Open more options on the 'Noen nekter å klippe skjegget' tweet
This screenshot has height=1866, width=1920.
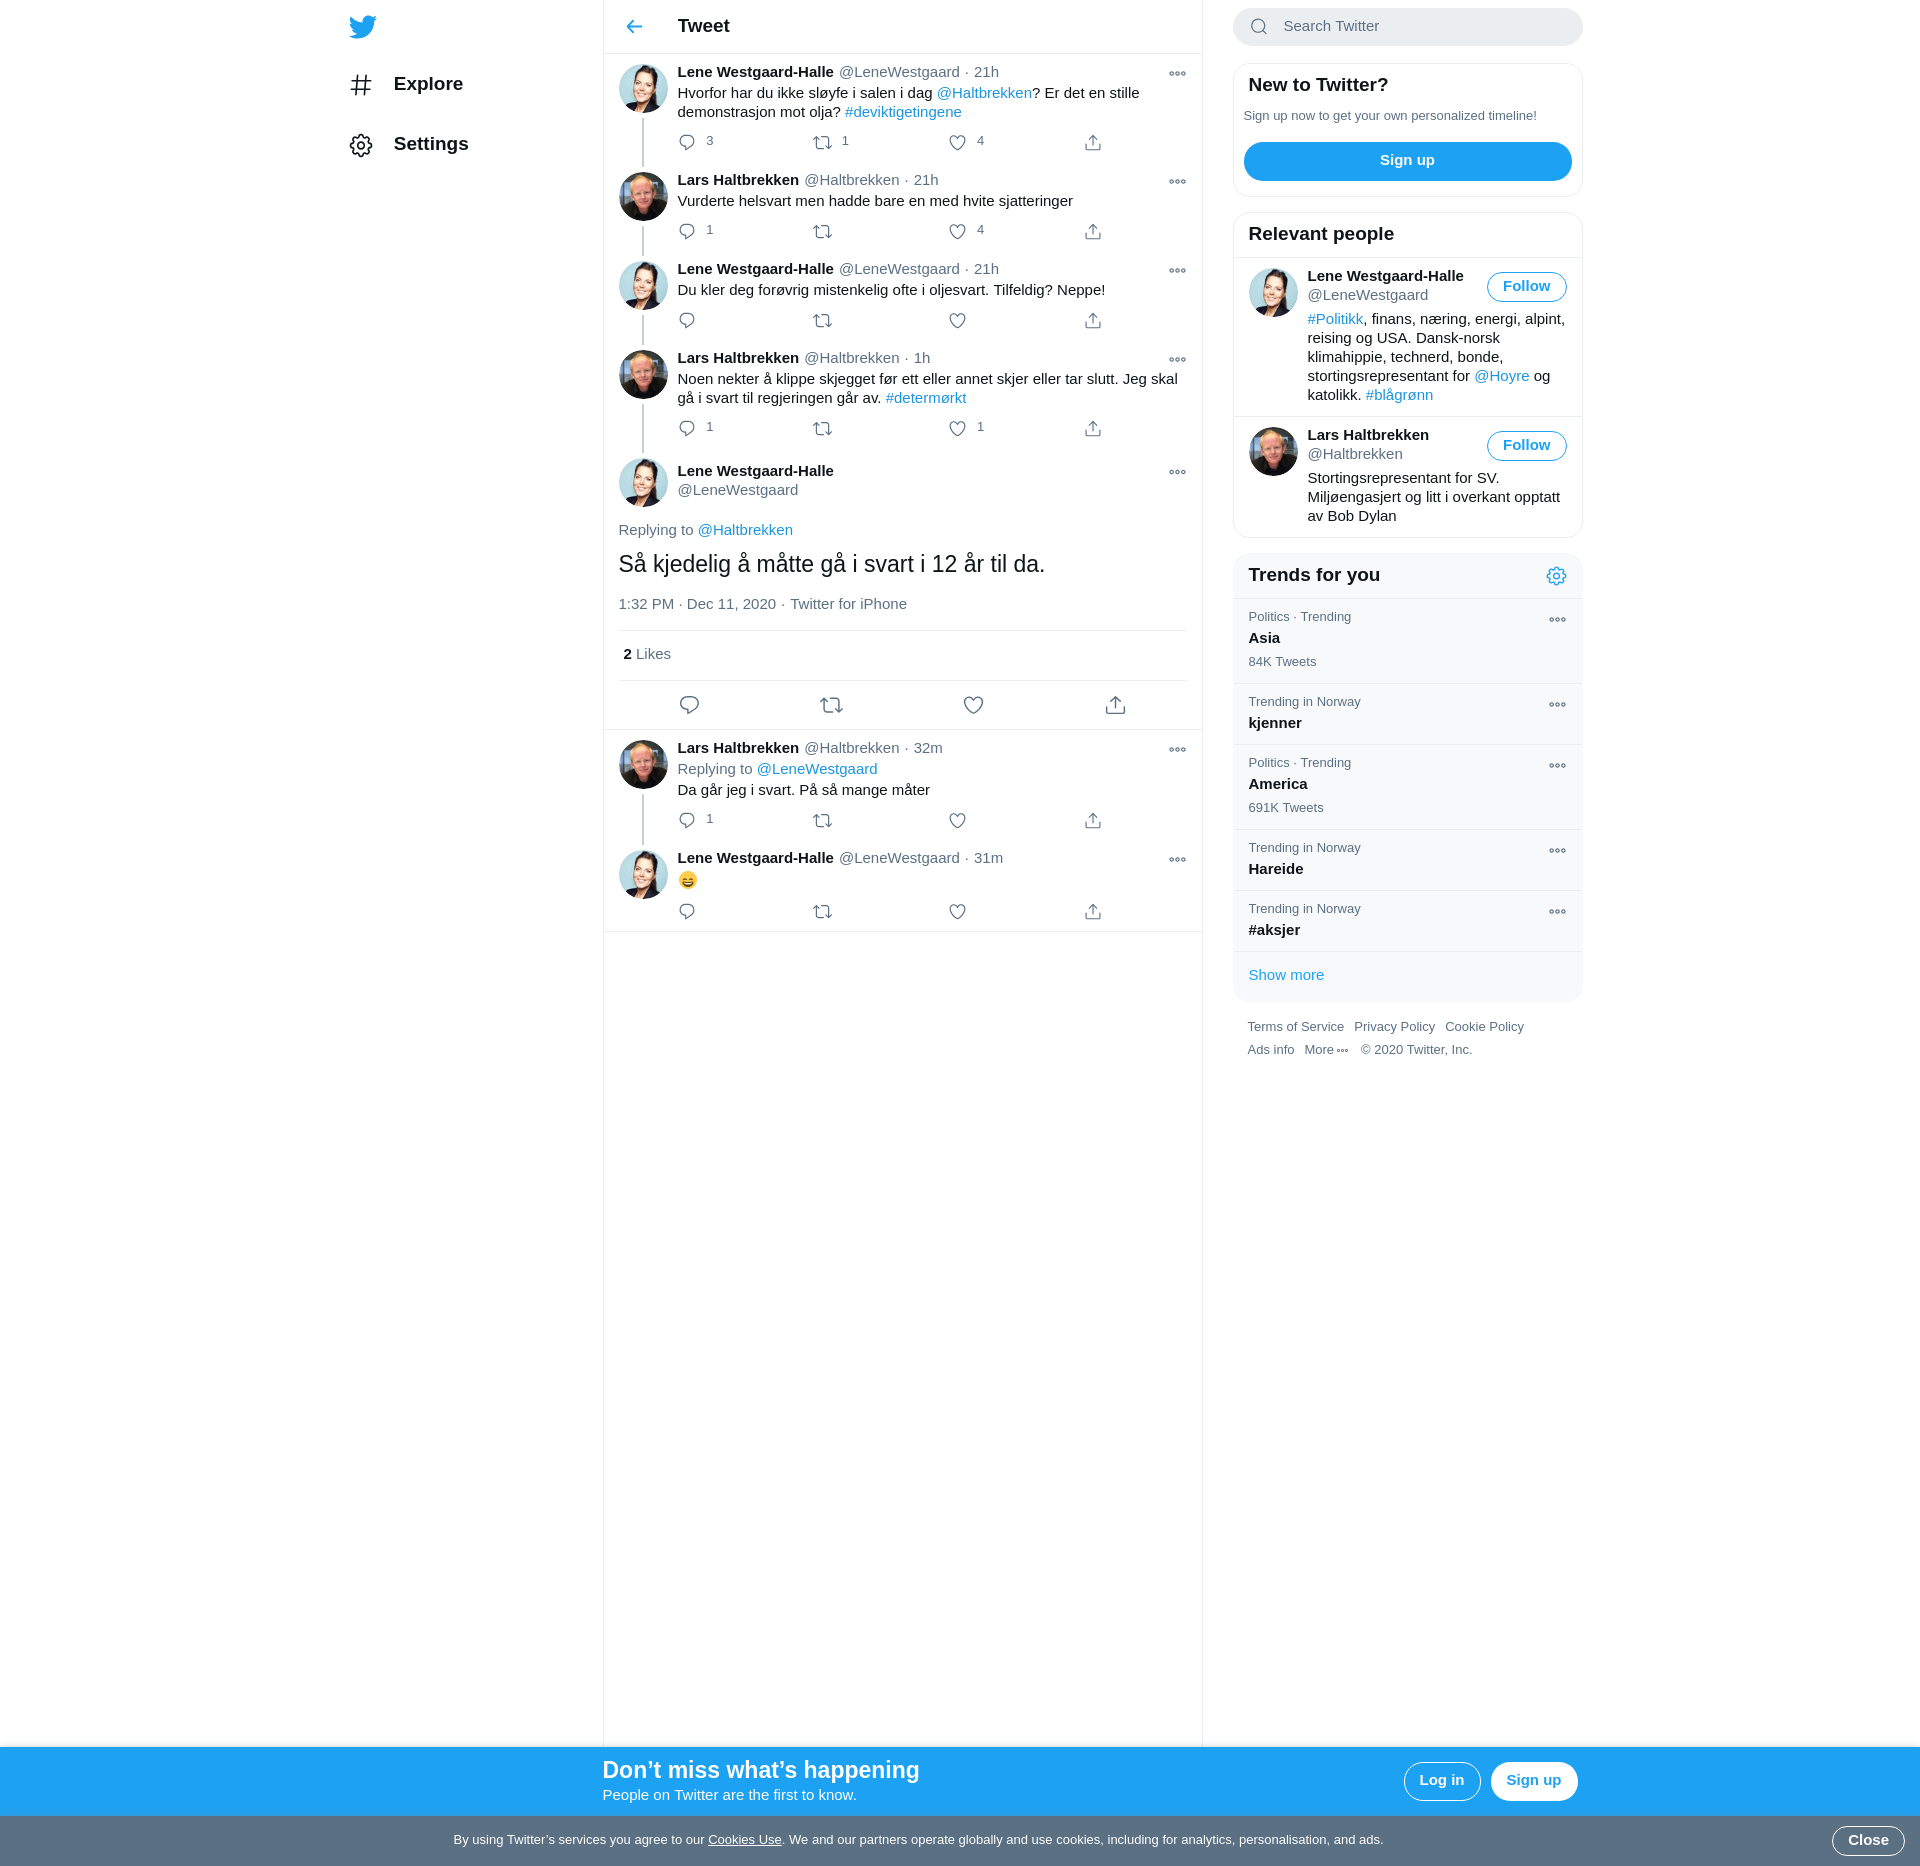tap(1177, 359)
